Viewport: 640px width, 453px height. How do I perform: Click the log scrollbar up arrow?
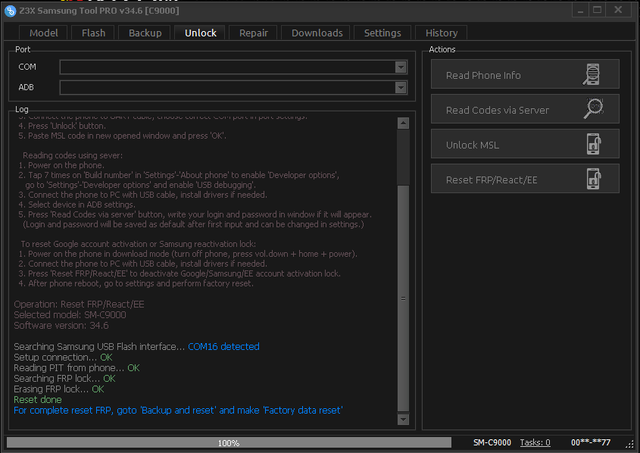tap(403, 123)
